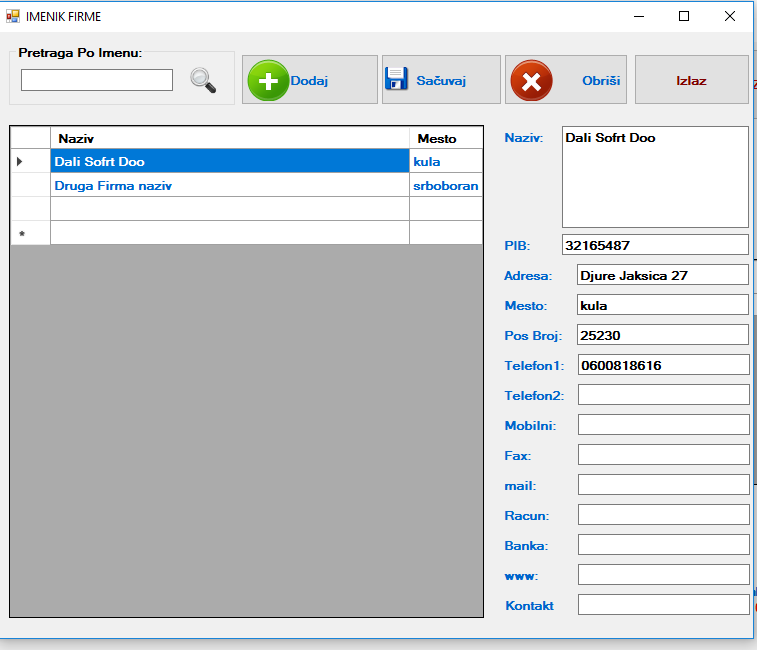Click the Adresa field with Djure Jaksica 27
Viewport: 757px width, 650px height.
click(x=662, y=275)
